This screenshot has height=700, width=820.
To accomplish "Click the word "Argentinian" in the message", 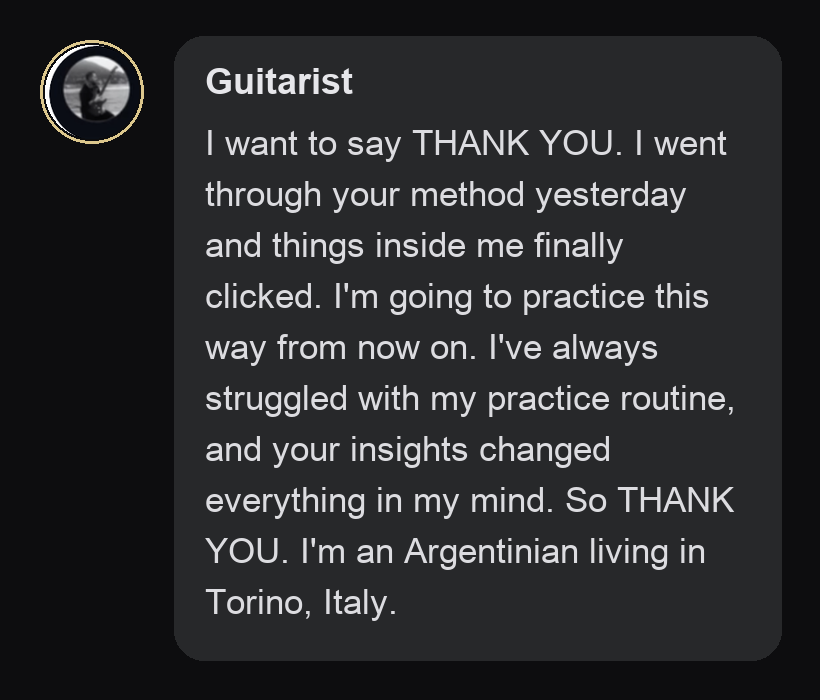I will (x=491, y=553).
